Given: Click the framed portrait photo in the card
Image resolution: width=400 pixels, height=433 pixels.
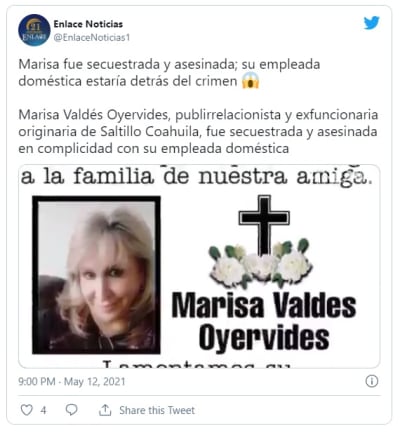Looking at the screenshot, I should point(96,275).
